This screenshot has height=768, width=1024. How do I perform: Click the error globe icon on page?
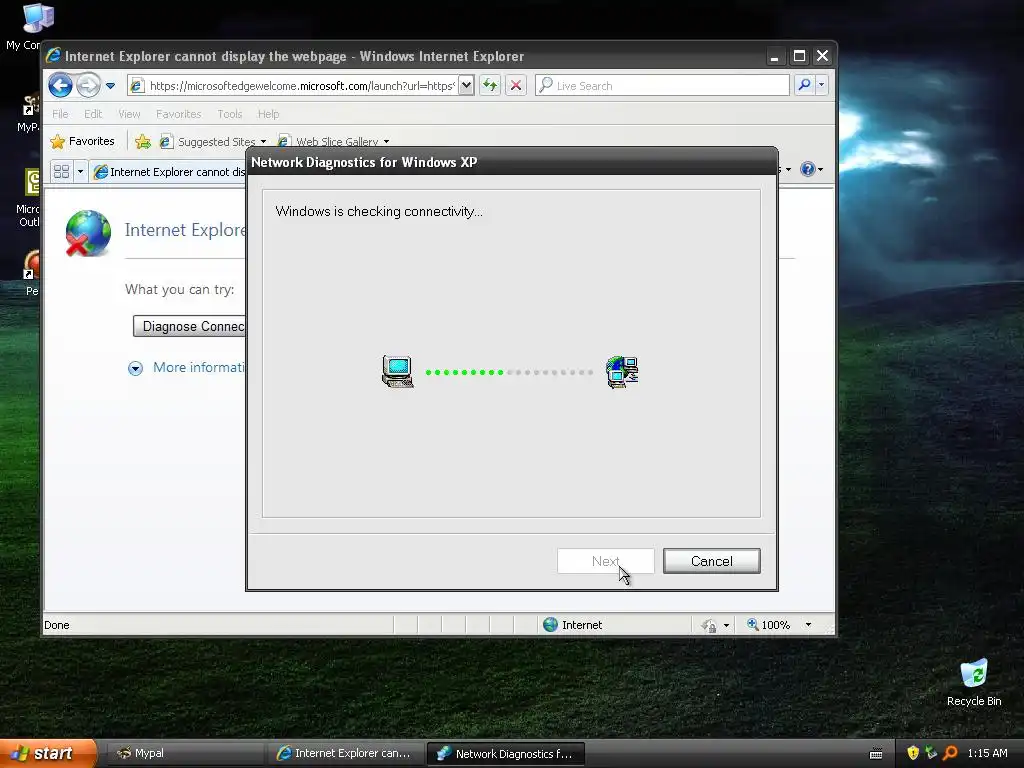tap(88, 233)
